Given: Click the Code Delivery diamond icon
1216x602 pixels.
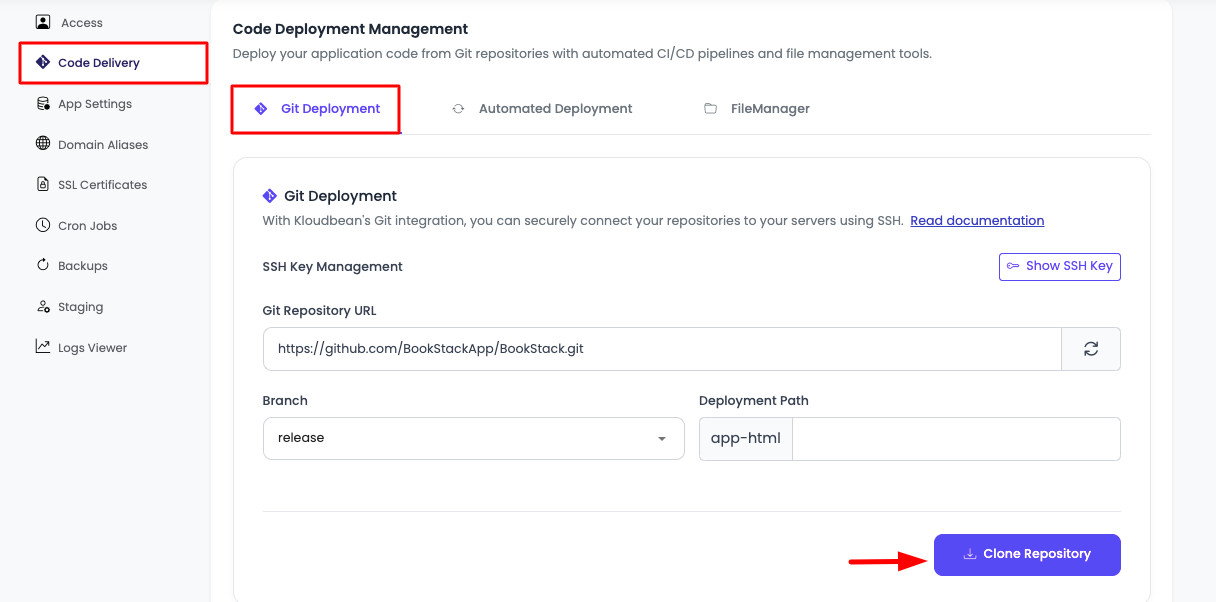Looking at the screenshot, I should click(x=41, y=62).
